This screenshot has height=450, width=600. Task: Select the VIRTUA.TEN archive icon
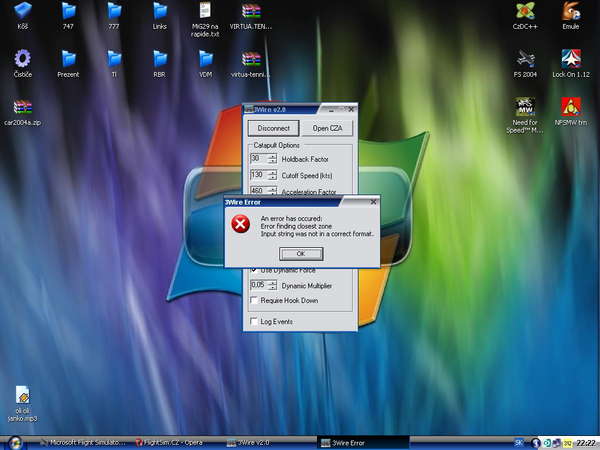[x=251, y=16]
